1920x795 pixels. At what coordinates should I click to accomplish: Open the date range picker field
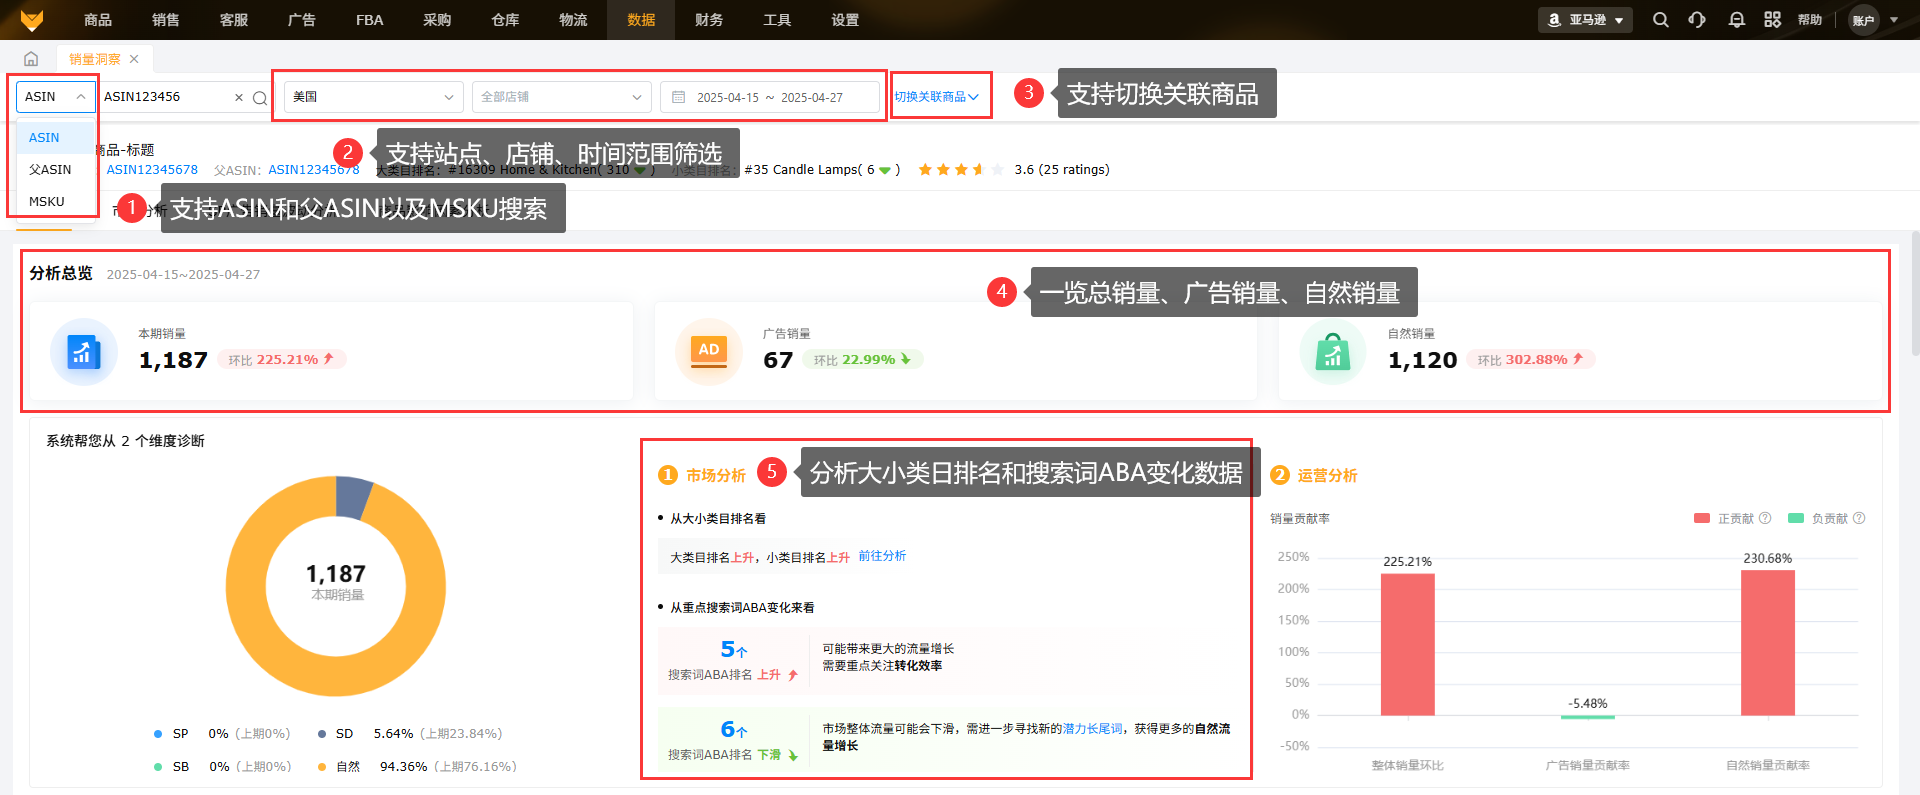(x=769, y=97)
